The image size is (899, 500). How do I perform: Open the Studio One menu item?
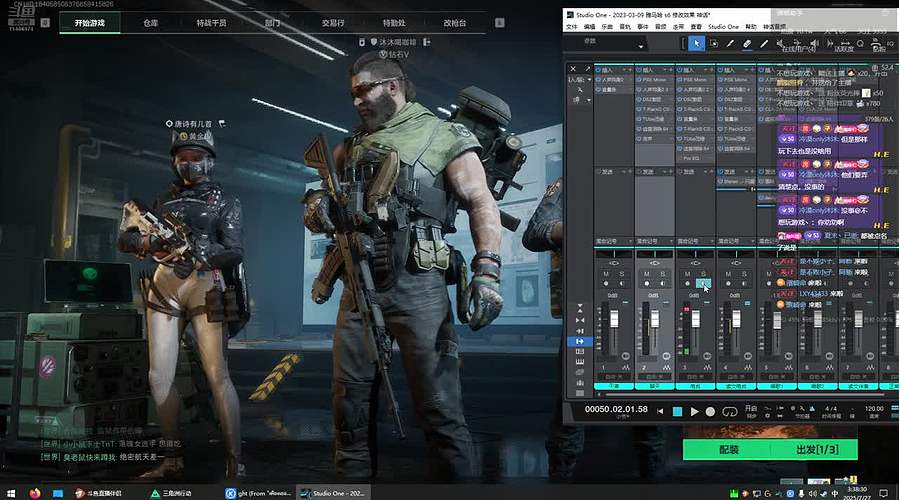coord(724,27)
